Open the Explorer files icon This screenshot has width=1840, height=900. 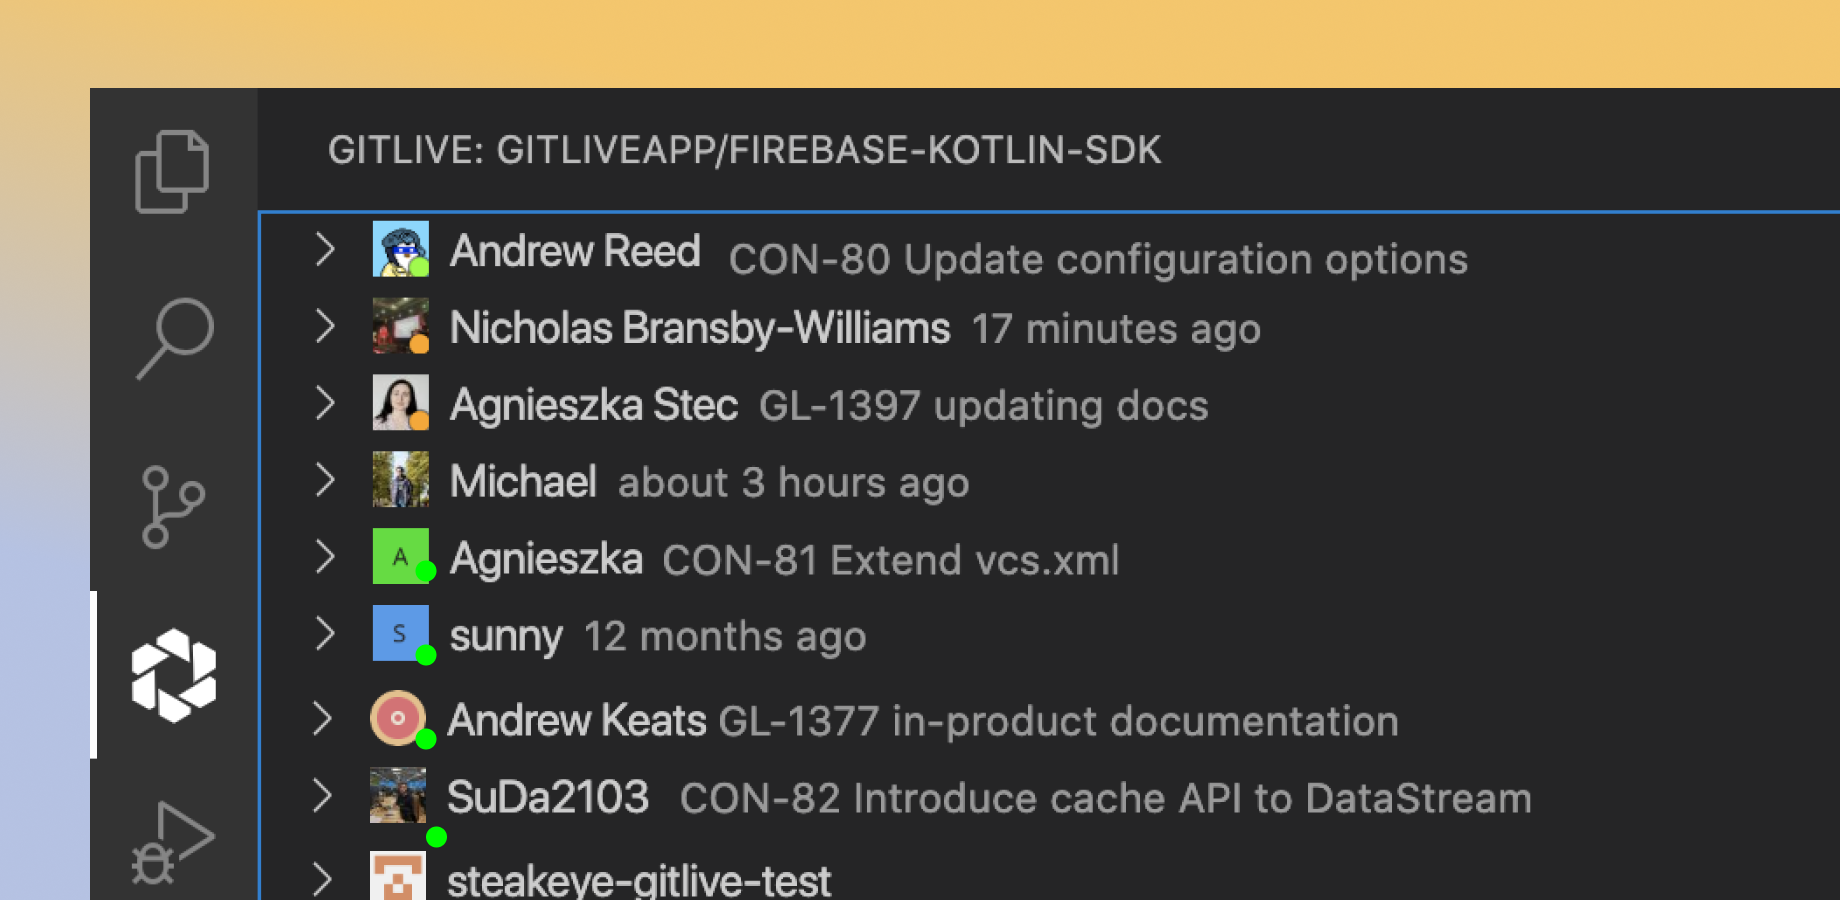[172, 171]
